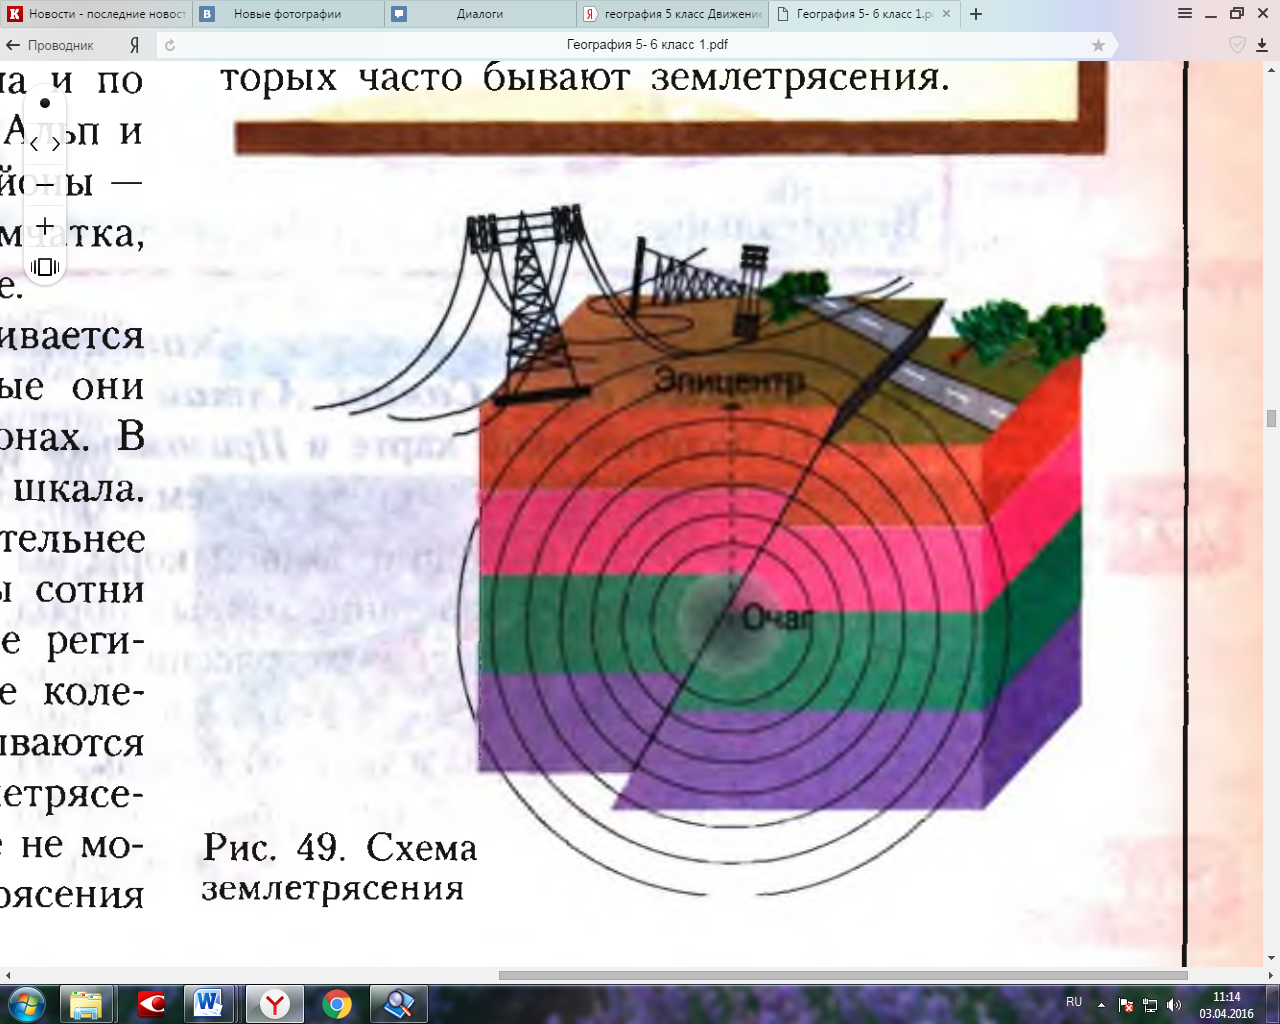This screenshot has width=1280, height=1024.
Task: Click the Эпицентр label in diagram
Action: pyautogui.click(x=730, y=381)
